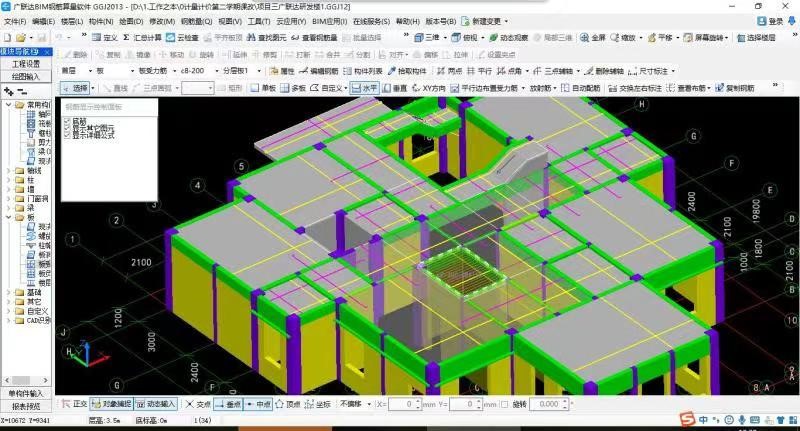This screenshot has height=431, width=800.
Task: Toggle 显示详细公式 checkbox
Action: [x=67, y=136]
